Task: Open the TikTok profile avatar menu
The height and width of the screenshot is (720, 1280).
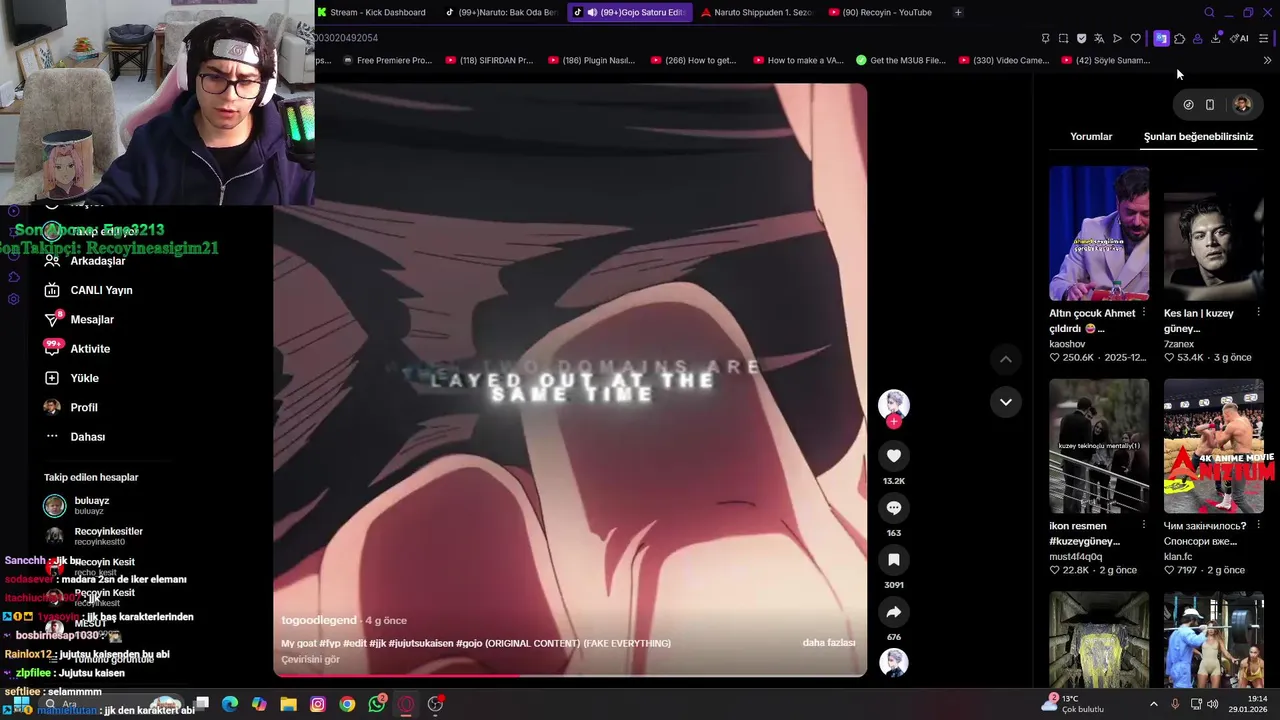Action: click(1242, 104)
